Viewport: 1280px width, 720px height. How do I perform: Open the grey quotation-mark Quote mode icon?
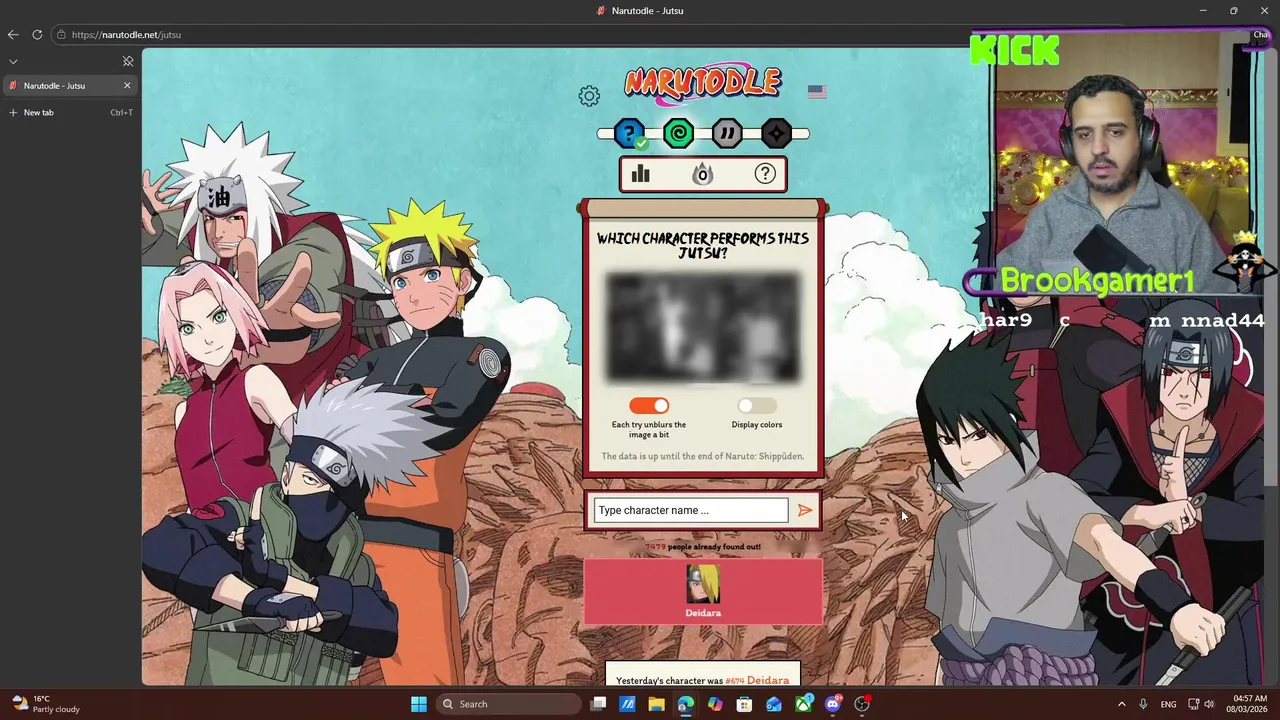tap(727, 133)
